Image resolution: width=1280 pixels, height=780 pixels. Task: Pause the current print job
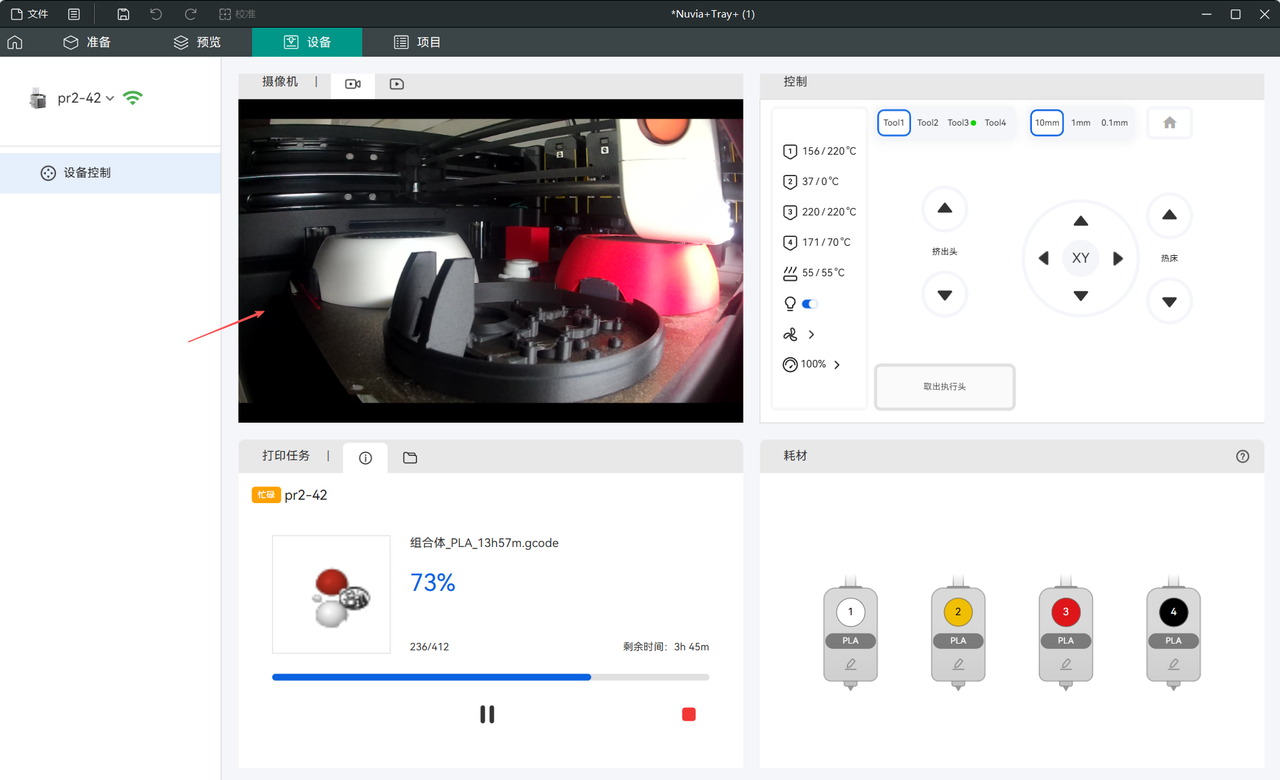click(487, 714)
